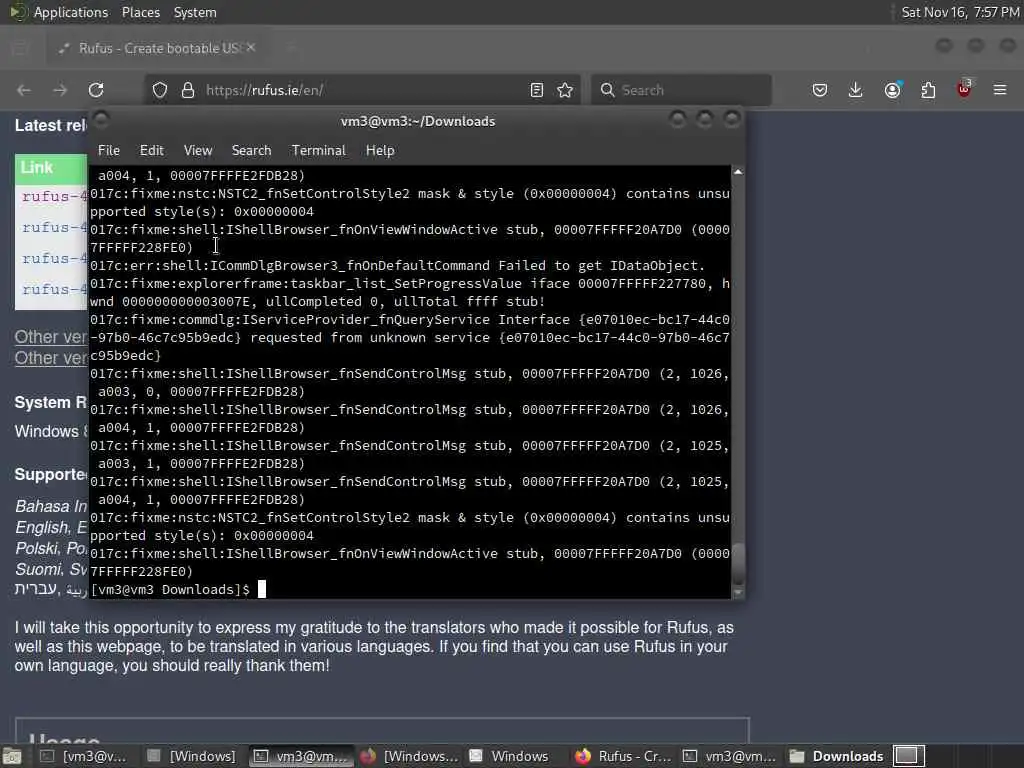Click workspace switcher in bottom panel
Screen dimensions: 1024x768
909,756
